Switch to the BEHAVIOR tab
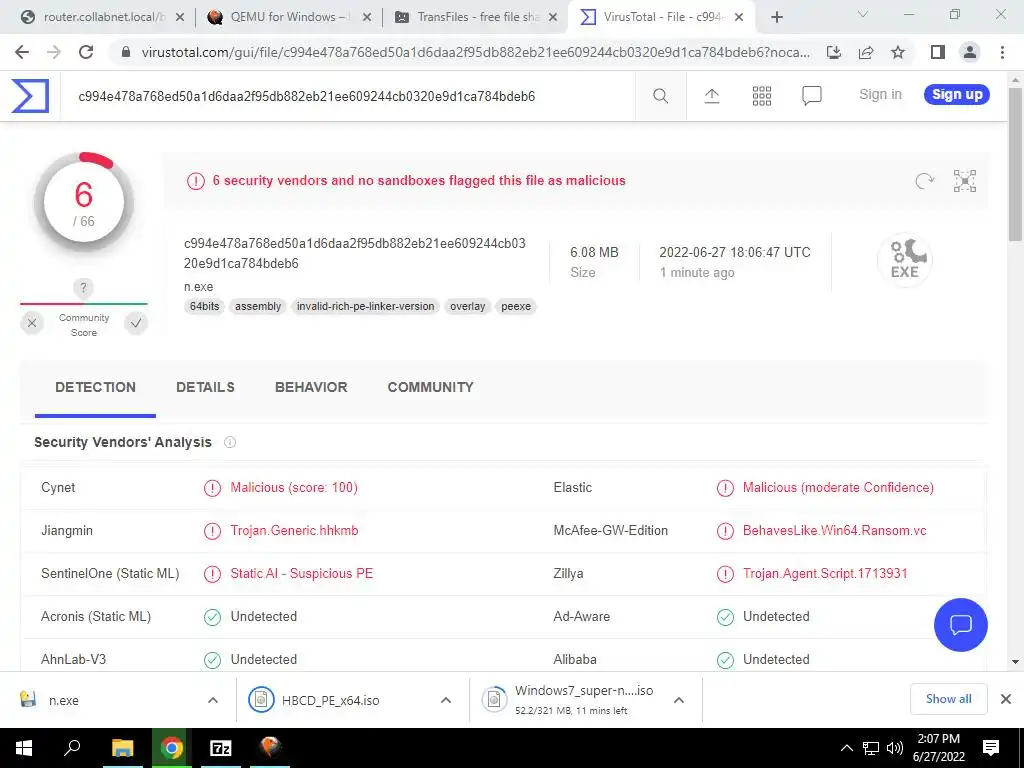Viewport: 1024px width, 768px height. (311, 387)
